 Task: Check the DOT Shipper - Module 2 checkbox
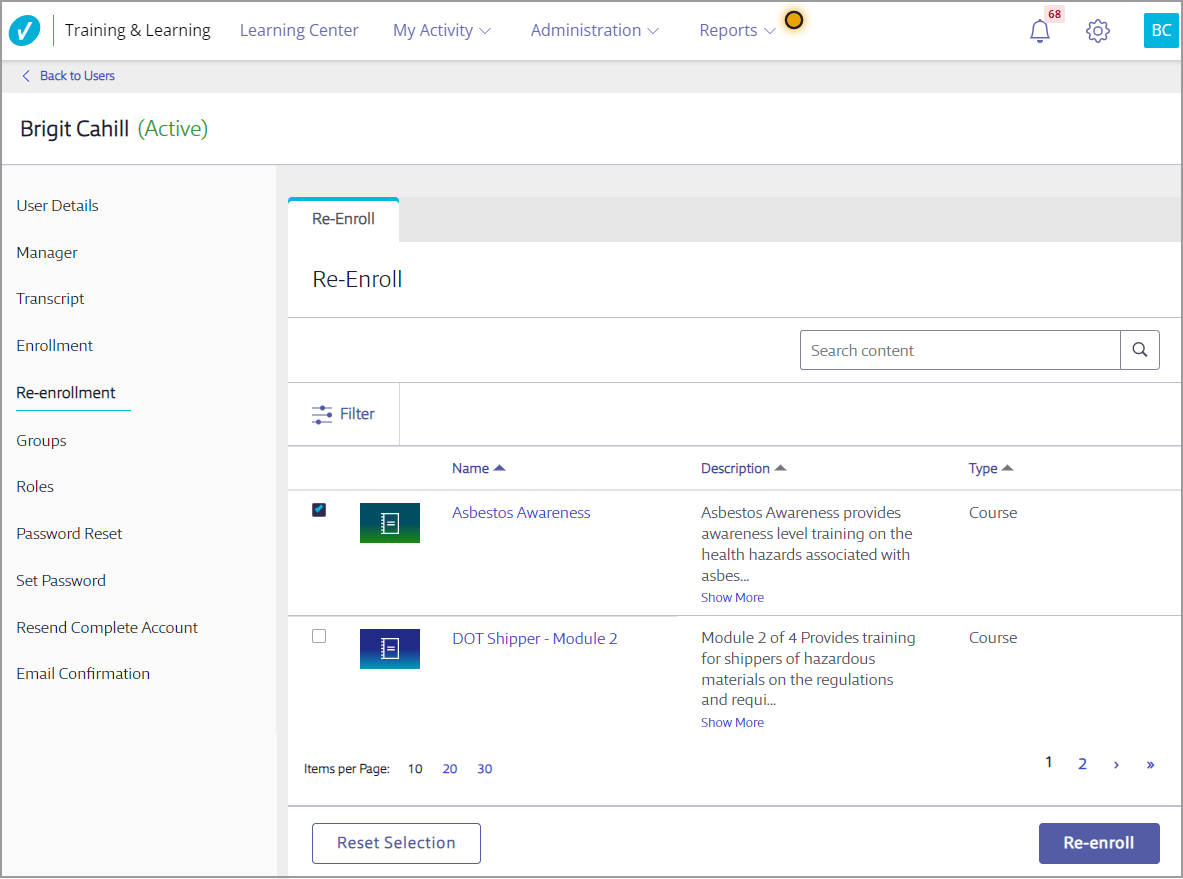pos(319,636)
